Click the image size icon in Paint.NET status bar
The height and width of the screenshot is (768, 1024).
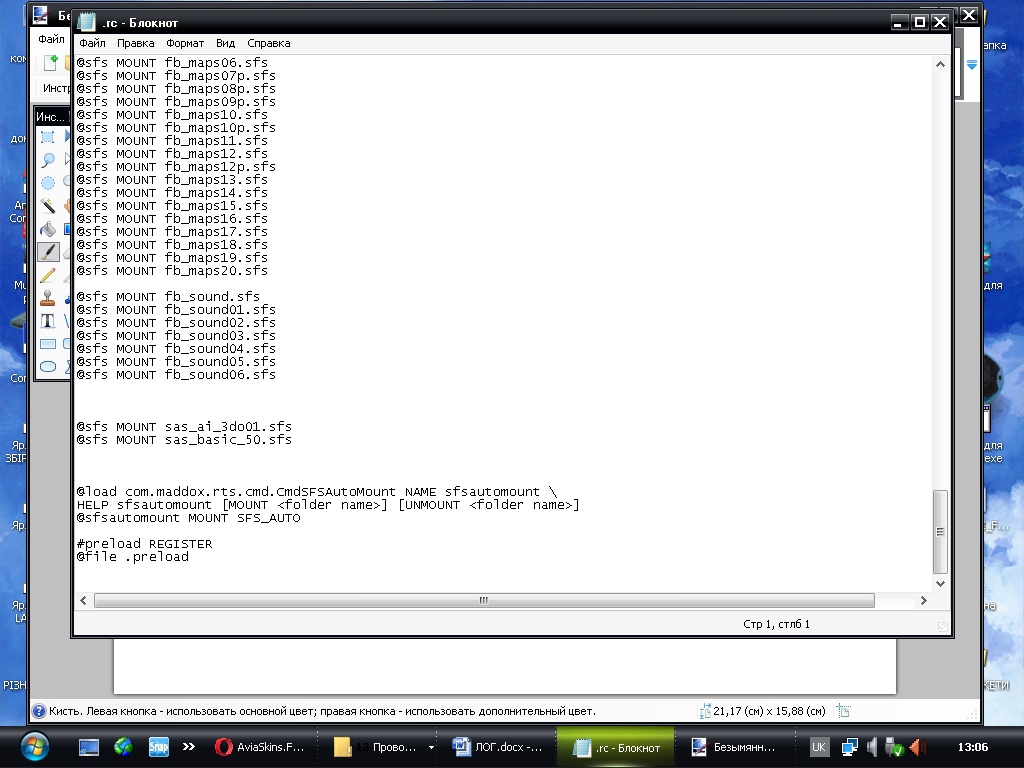coord(705,711)
